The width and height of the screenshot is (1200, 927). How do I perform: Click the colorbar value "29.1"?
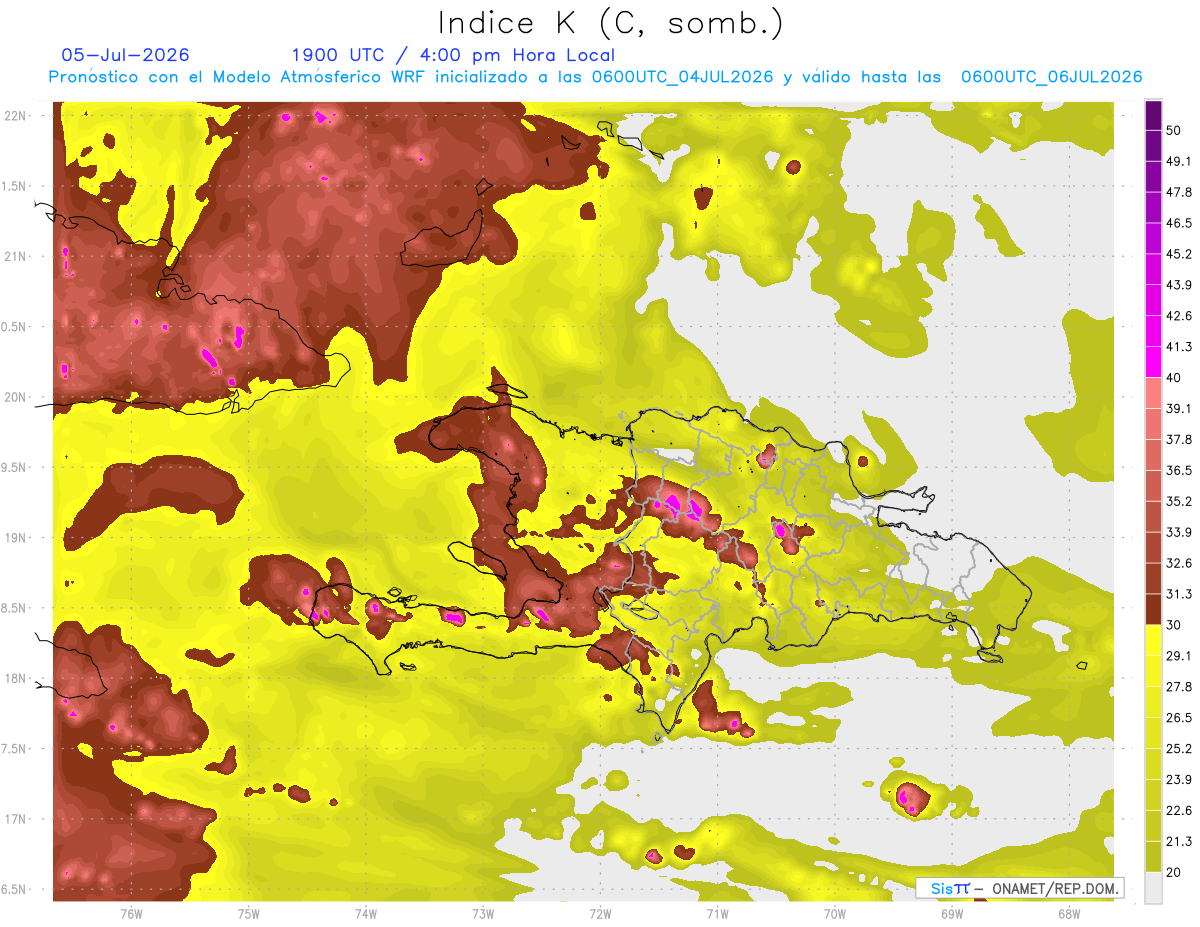pos(1179,656)
